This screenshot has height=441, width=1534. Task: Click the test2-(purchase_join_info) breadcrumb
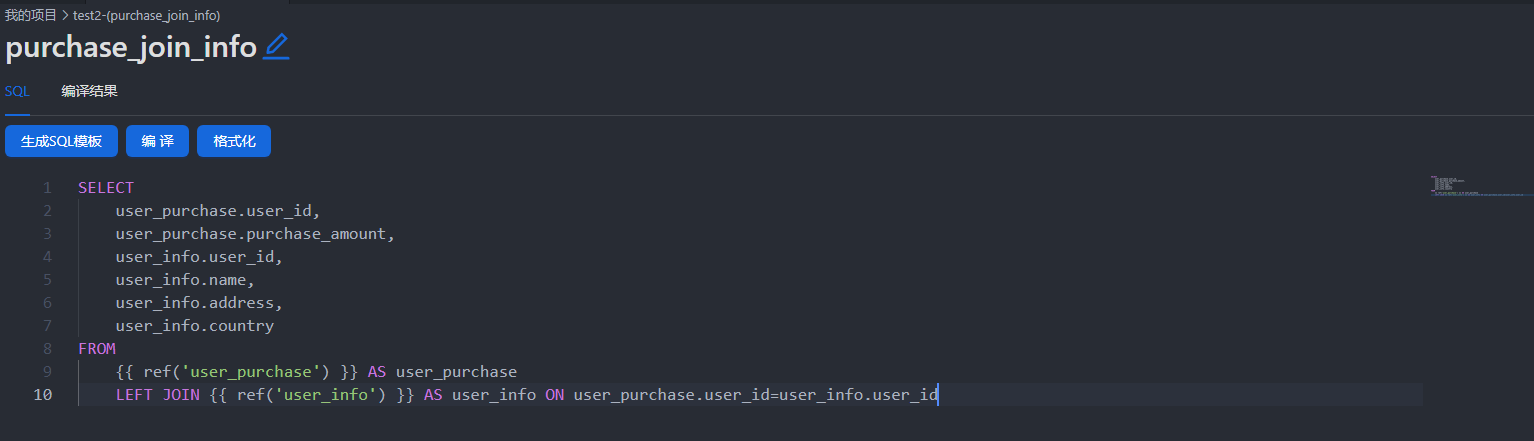pyautogui.click(x=147, y=16)
